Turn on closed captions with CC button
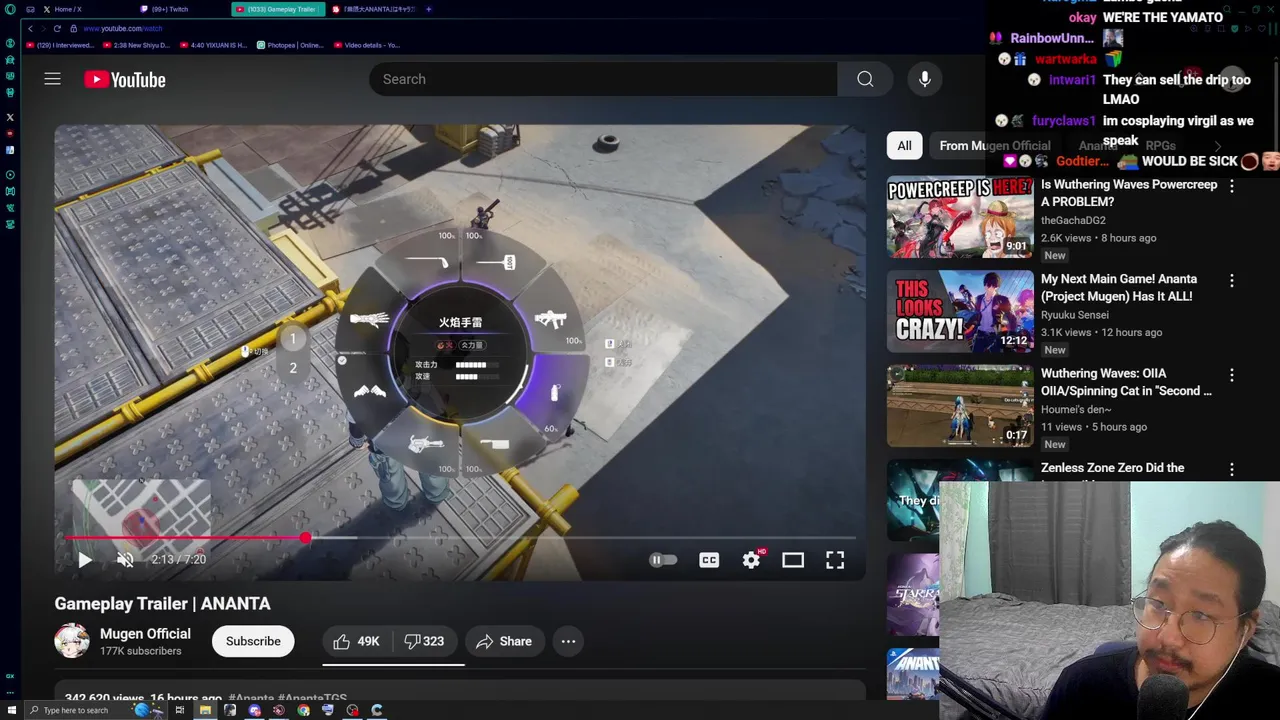The image size is (1280, 720). 709,560
